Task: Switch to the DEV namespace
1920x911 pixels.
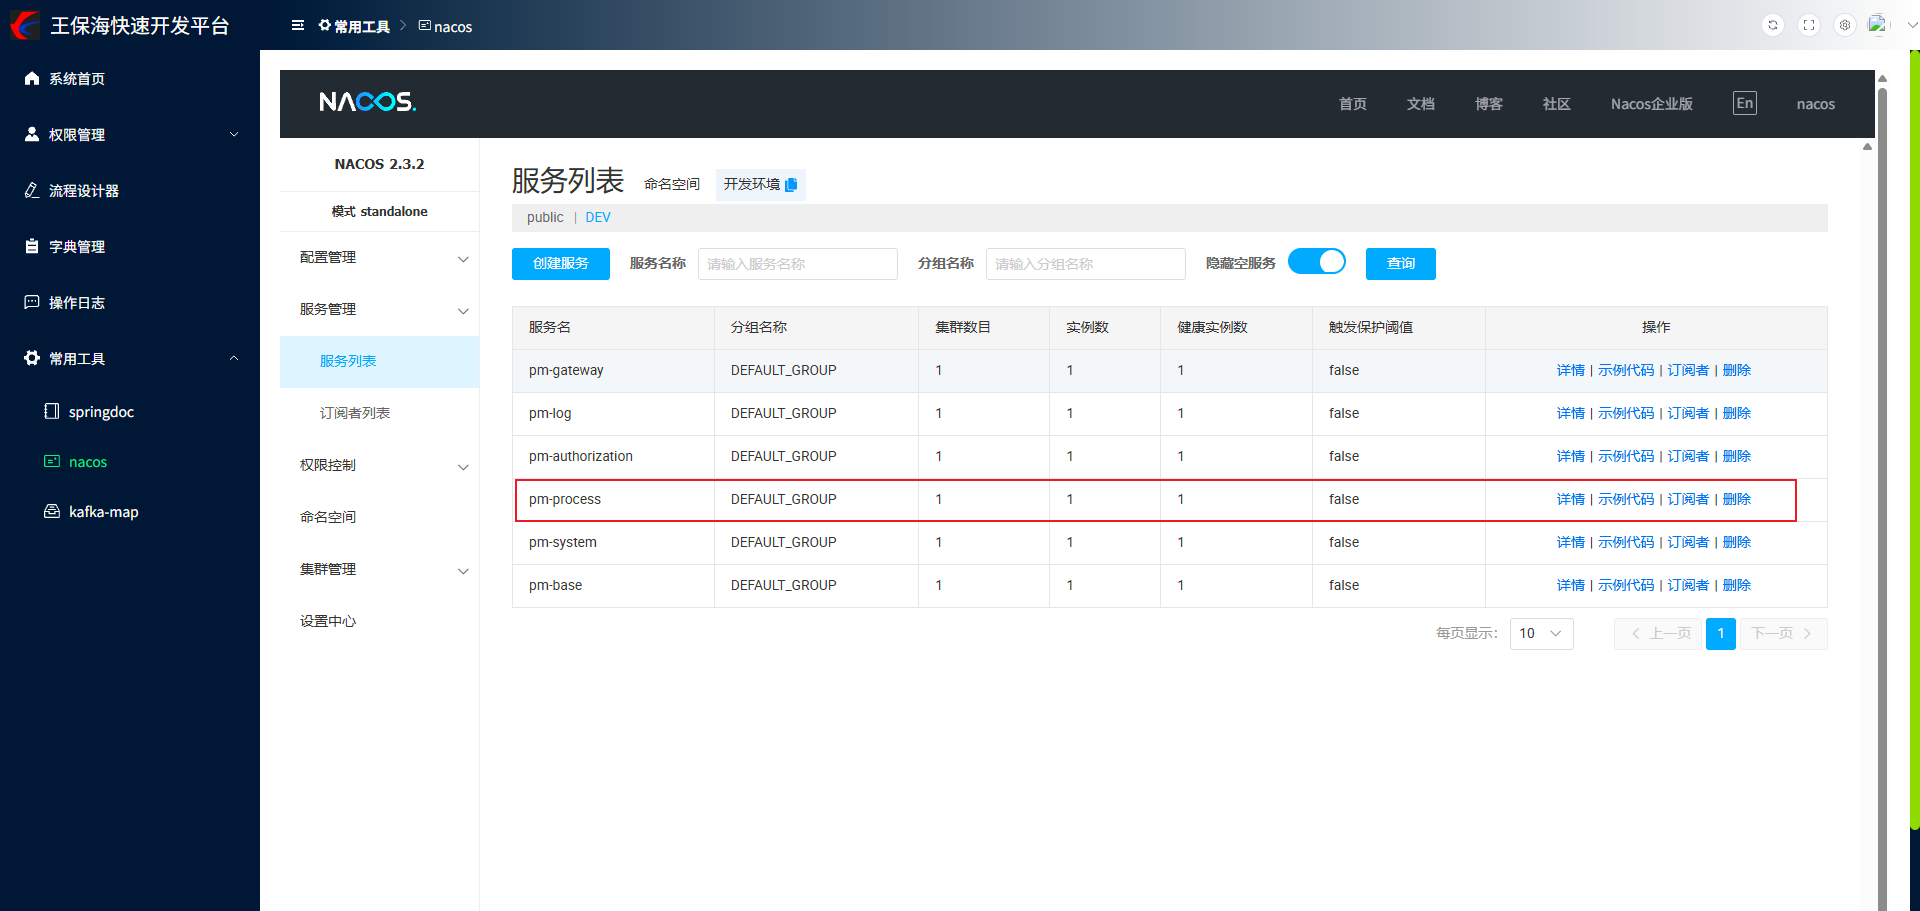Action: [x=598, y=217]
